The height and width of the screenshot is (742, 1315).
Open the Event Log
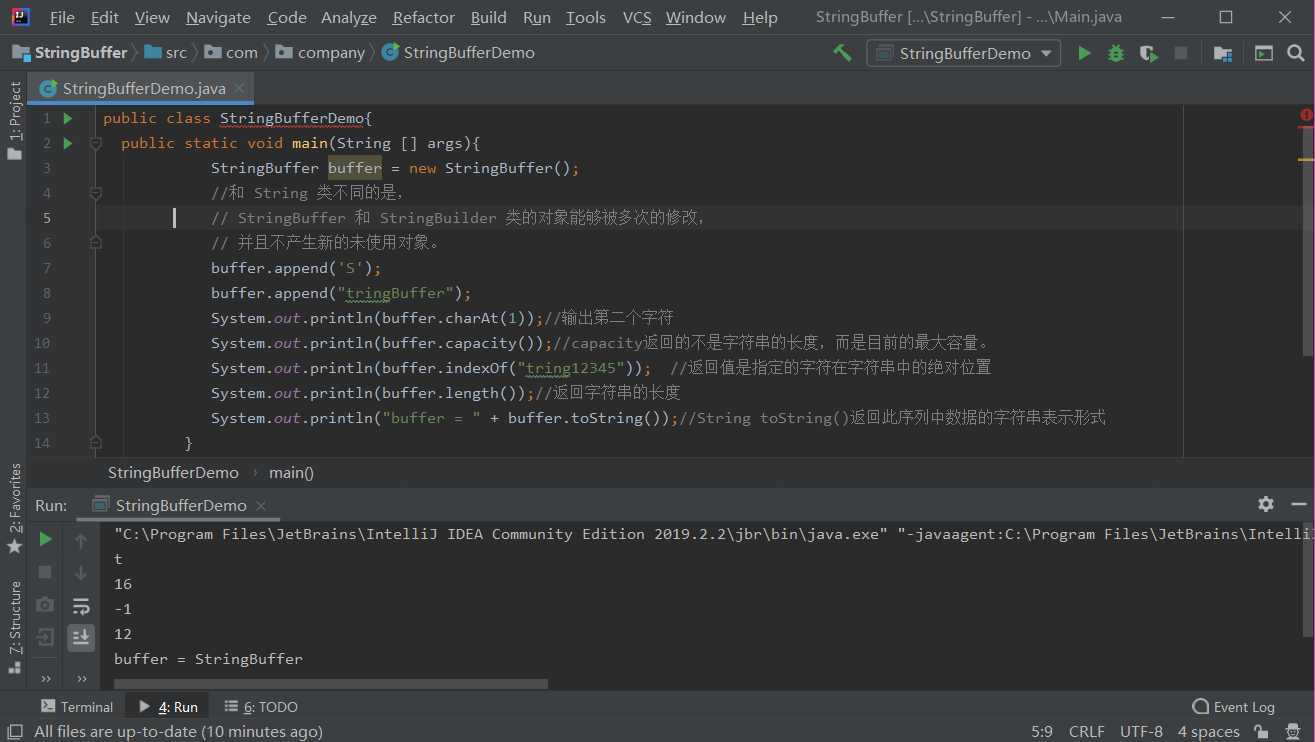click(x=1233, y=706)
